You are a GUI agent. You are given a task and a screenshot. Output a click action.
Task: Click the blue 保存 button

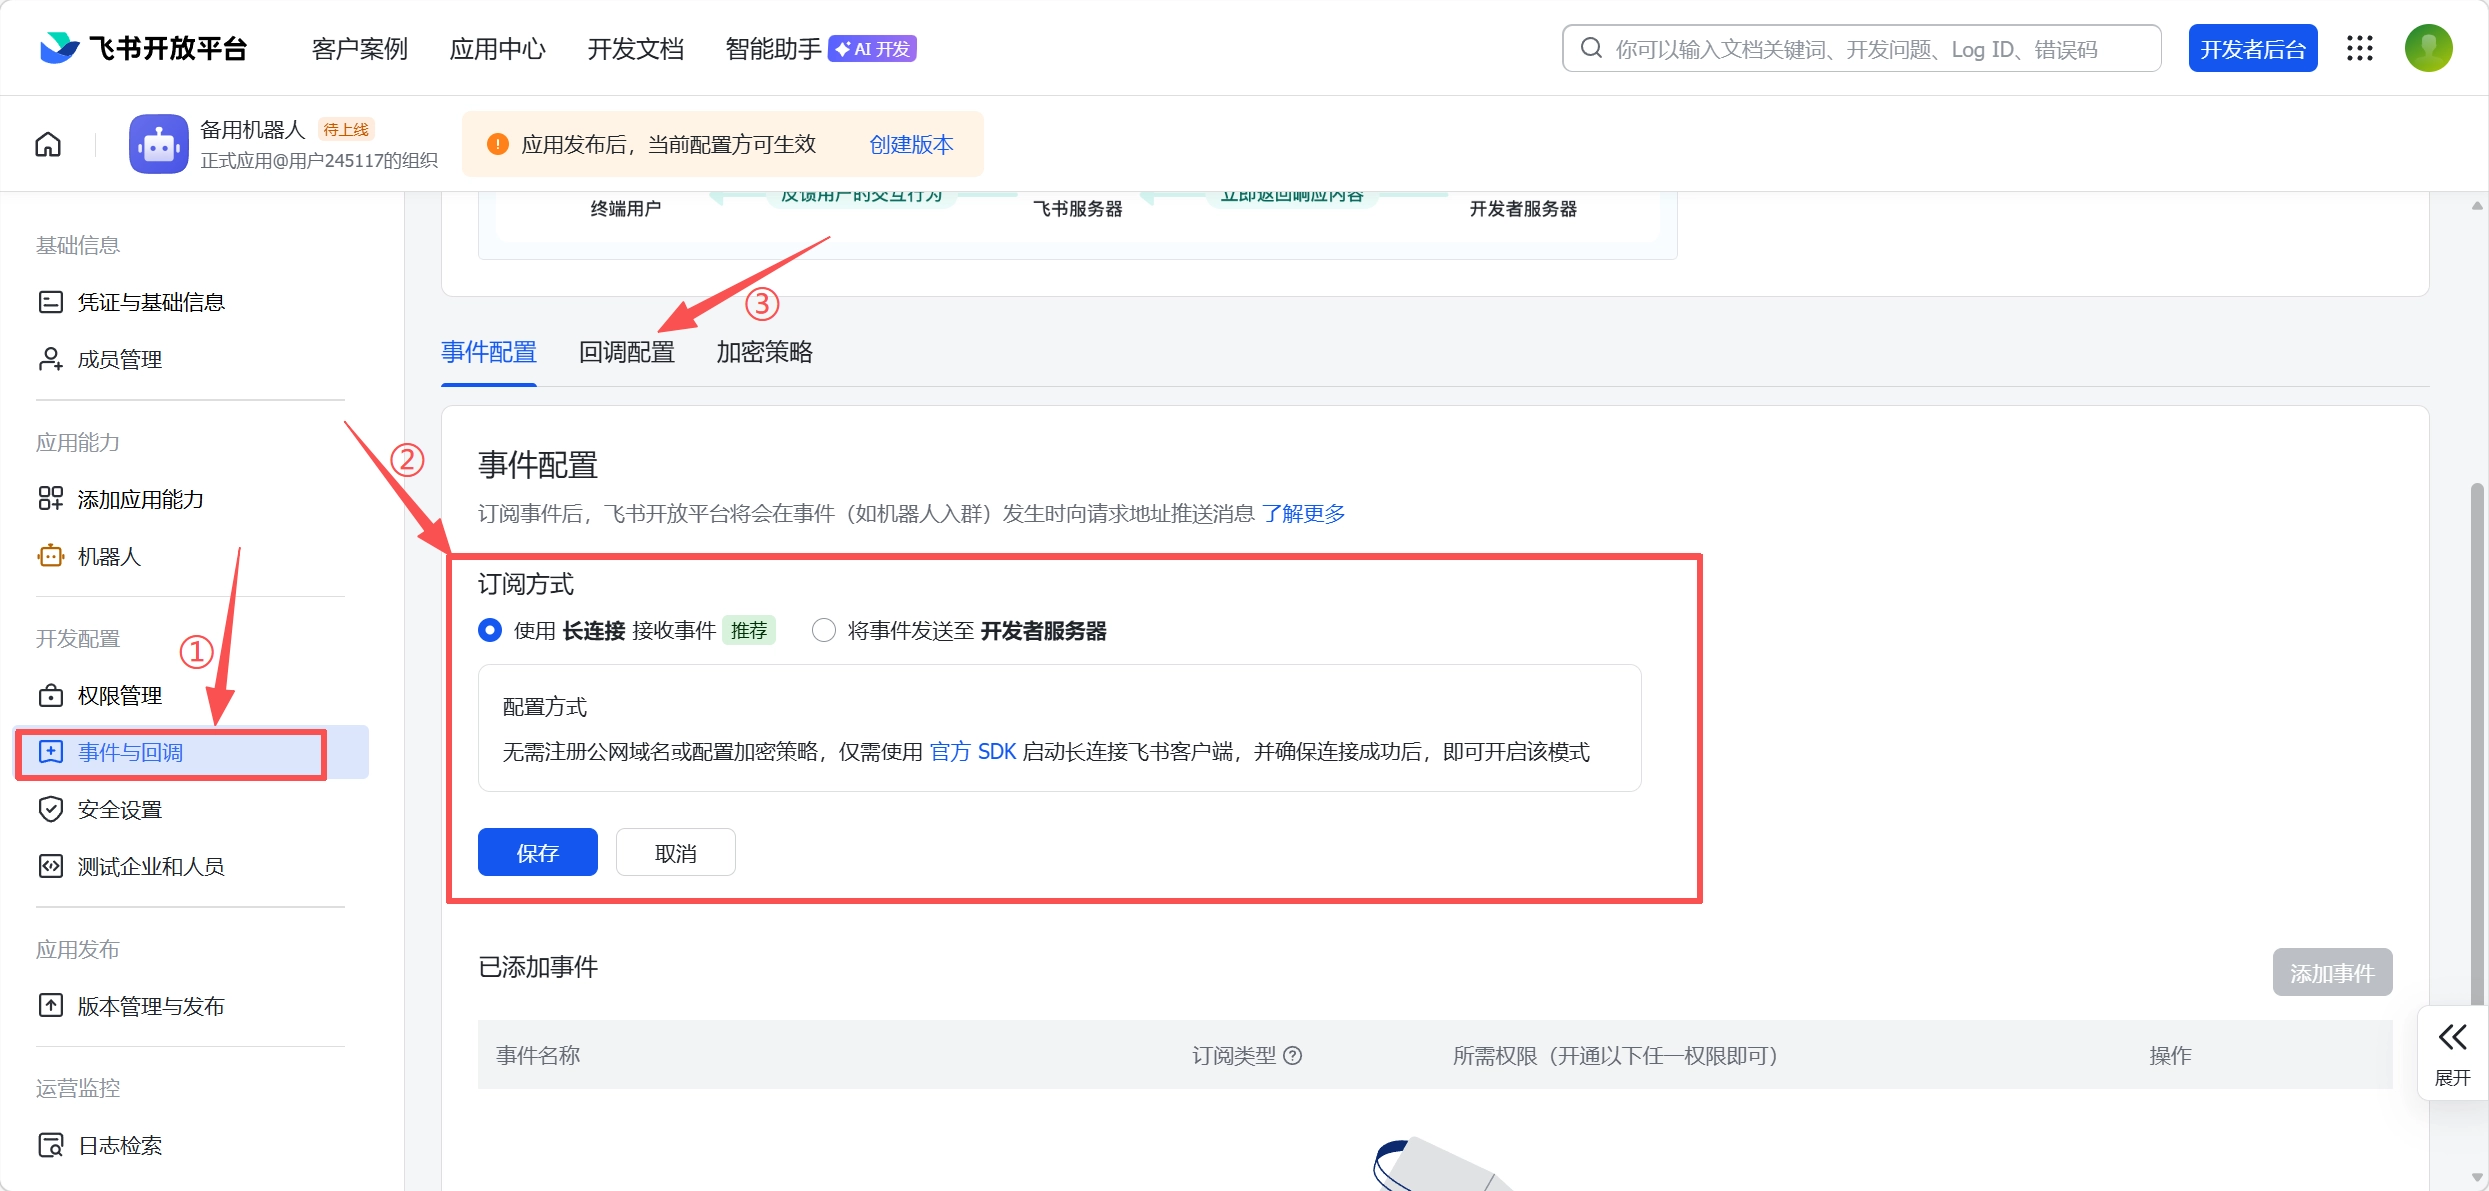coord(537,853)
